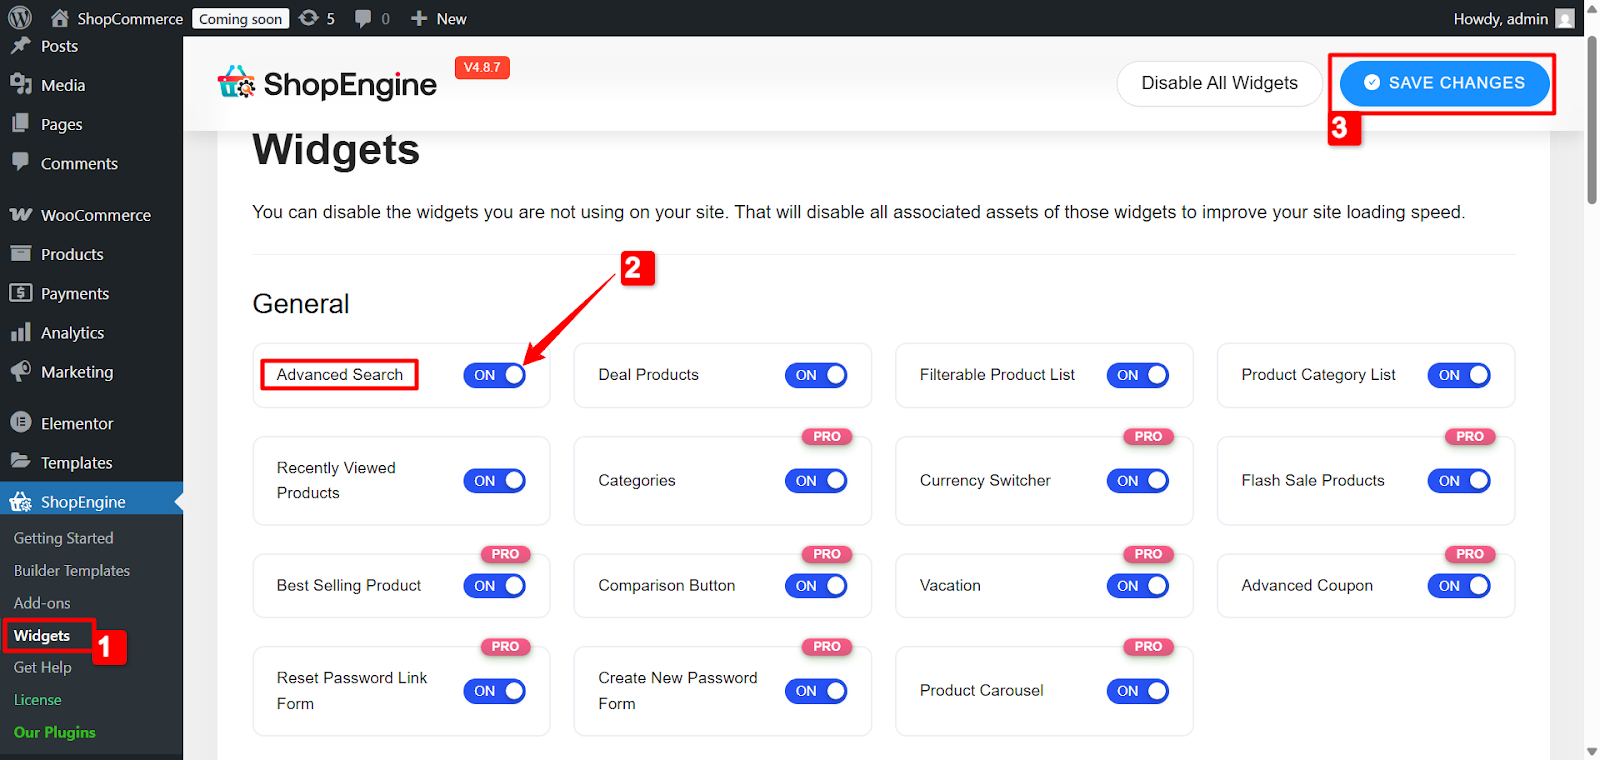Switch off Product Carousel widget
1600x760 pixels.
click(x=1137, y=691)
